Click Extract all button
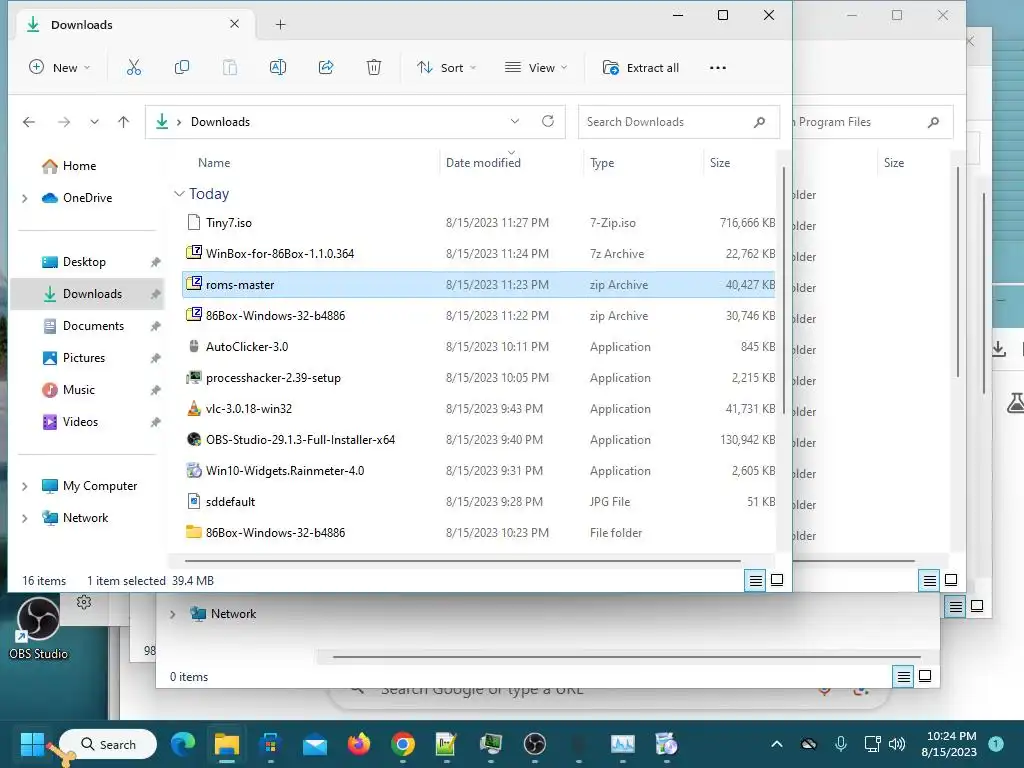This screenshot has width=1024, height=768. [x=641, y=67]
